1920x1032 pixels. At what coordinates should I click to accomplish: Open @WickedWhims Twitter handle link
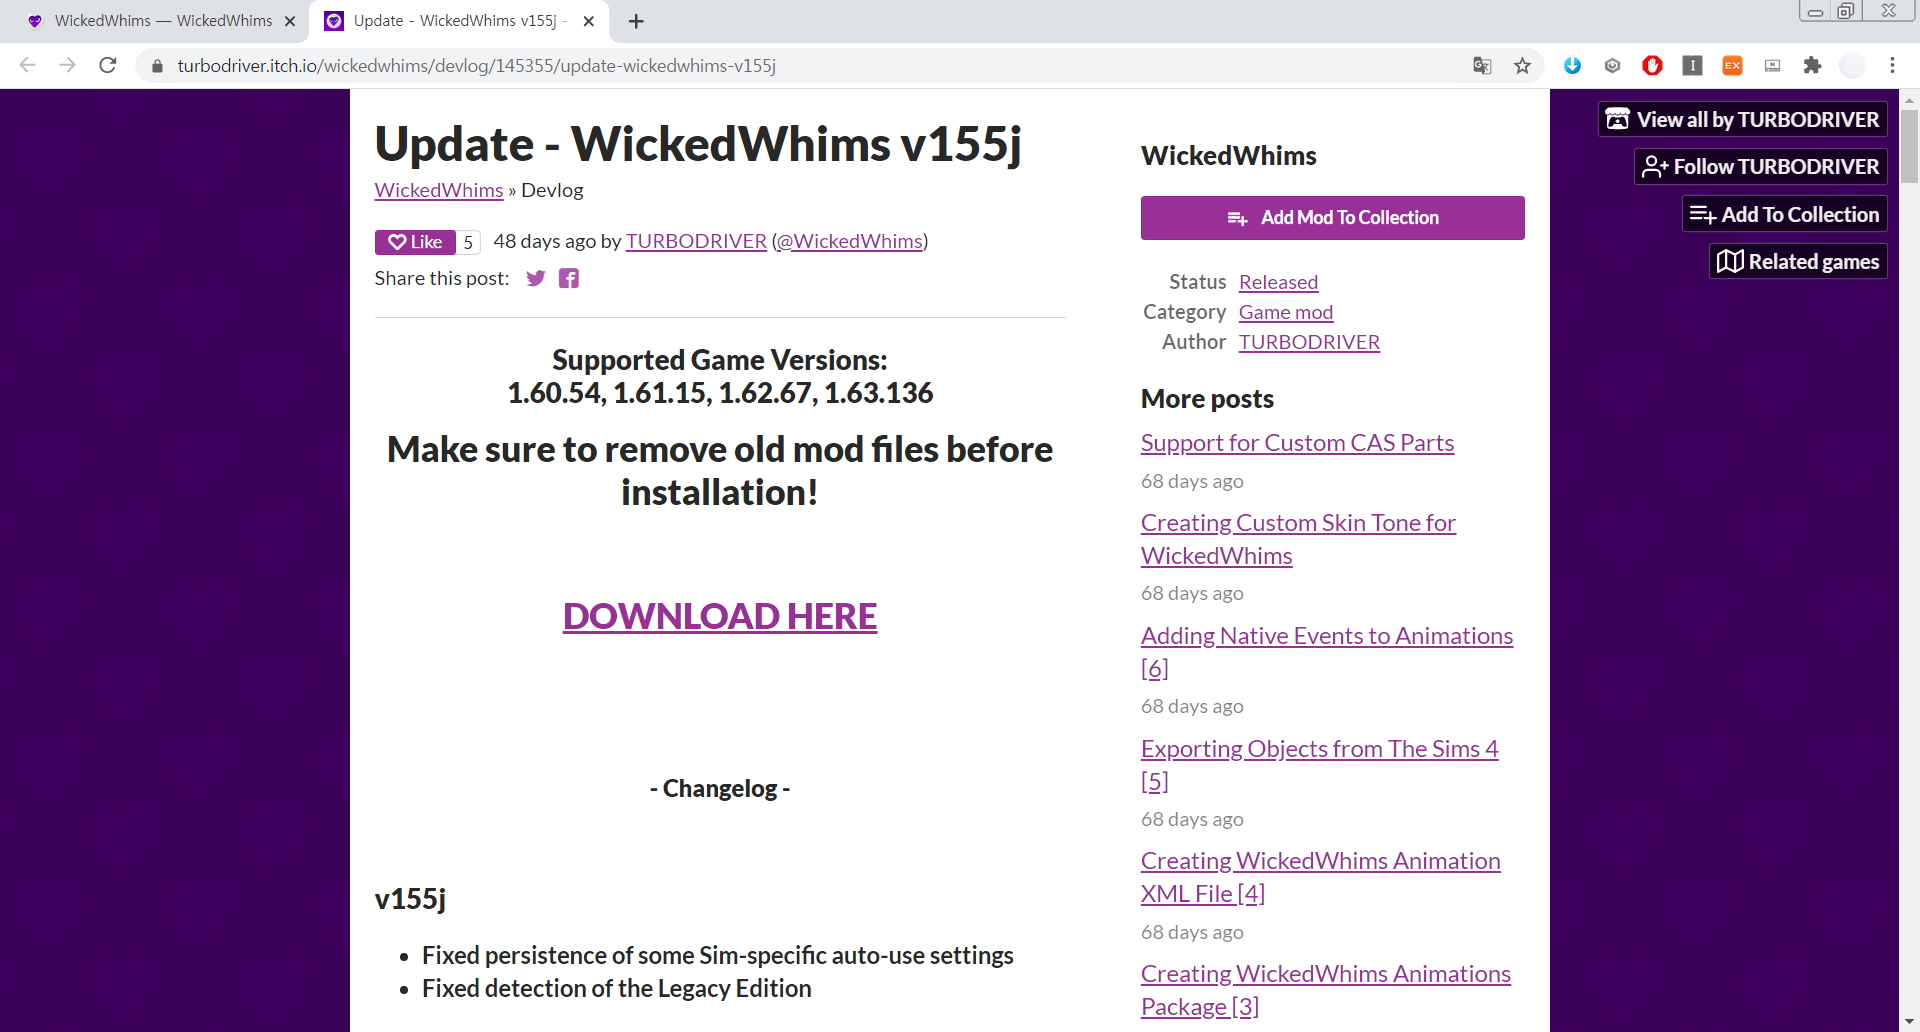tap(850, 241)
